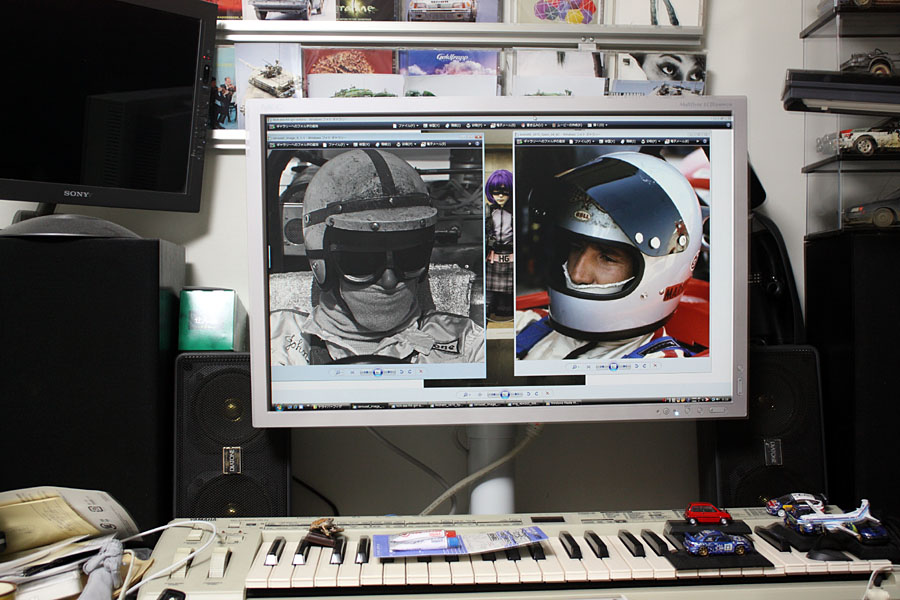The height and width of the screenshot is (600, 900).
Task: Delete the white helmet photo
Action: click(655, 366)
